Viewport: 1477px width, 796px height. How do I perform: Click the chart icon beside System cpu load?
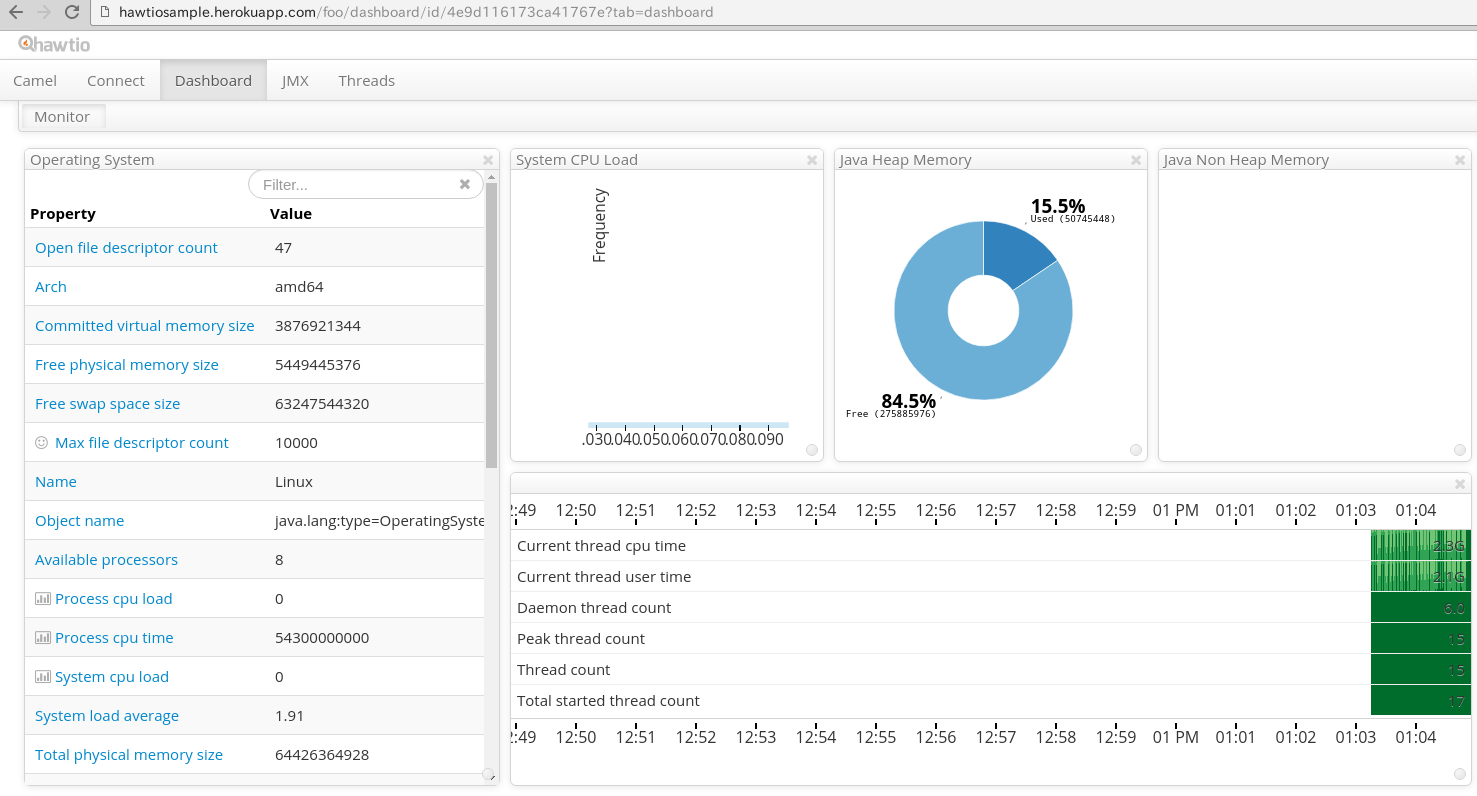(x=43, y=676)
